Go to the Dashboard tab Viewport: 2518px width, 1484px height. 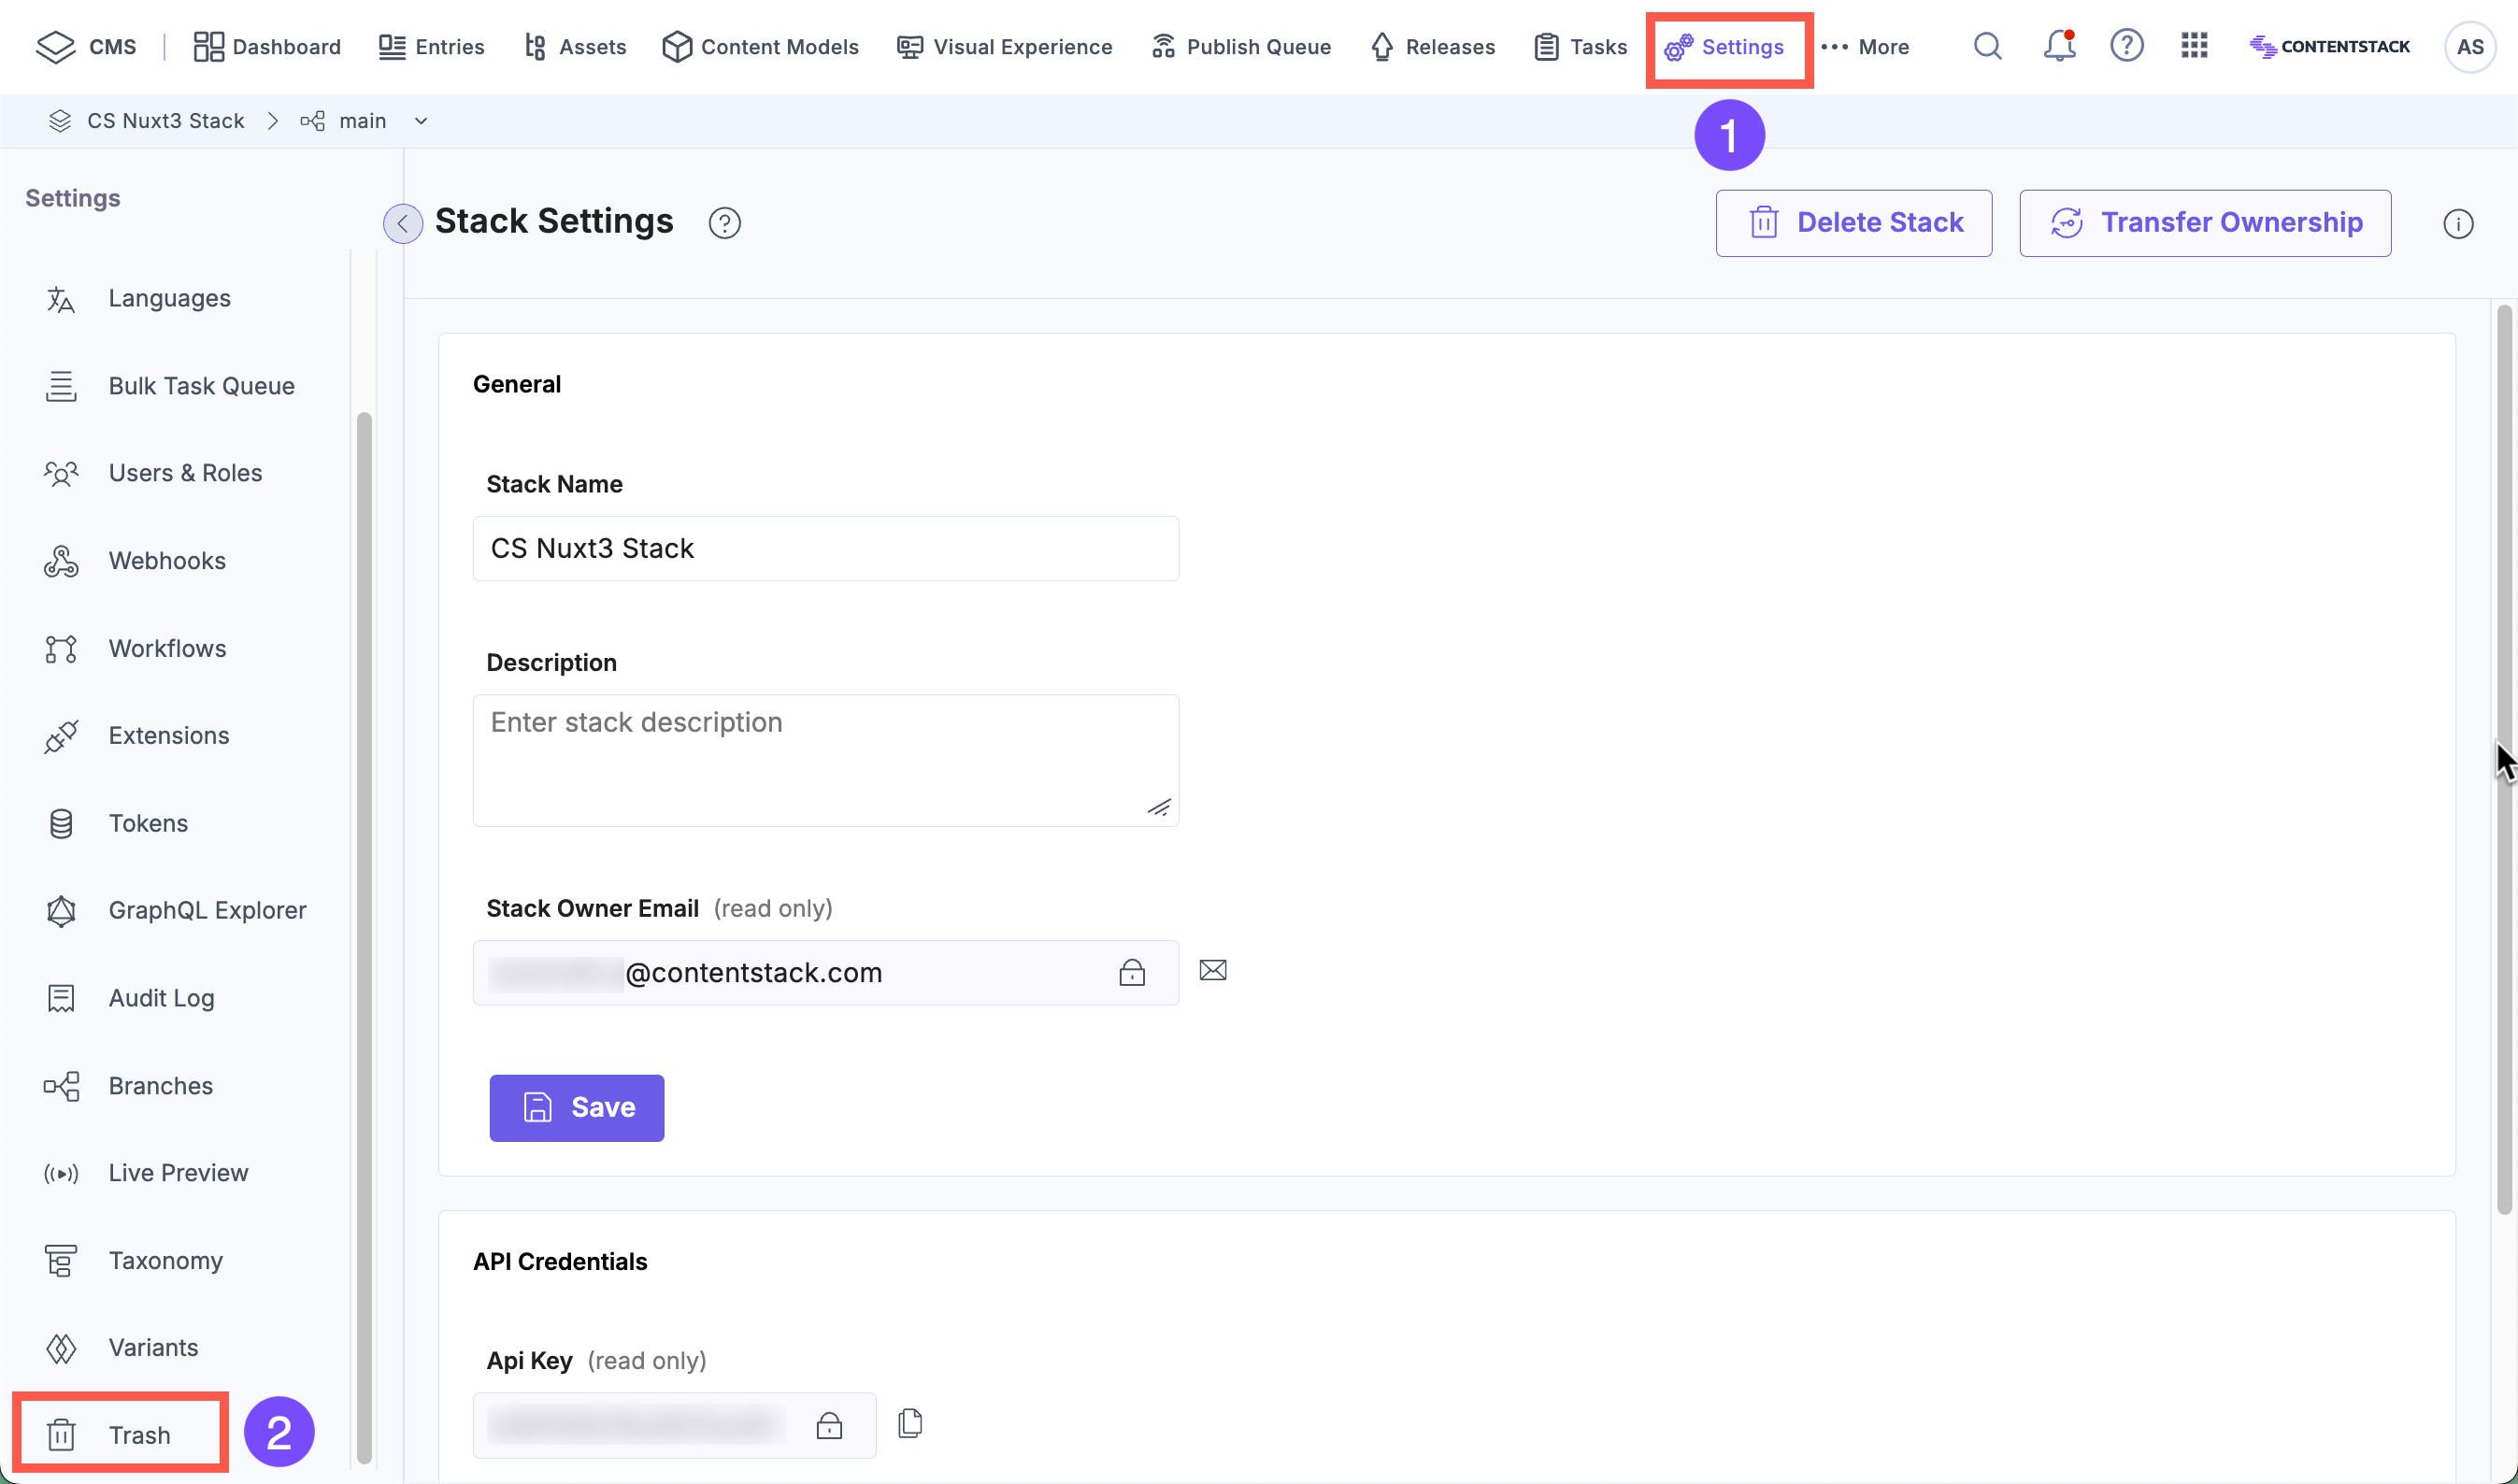tap(267, 47)
